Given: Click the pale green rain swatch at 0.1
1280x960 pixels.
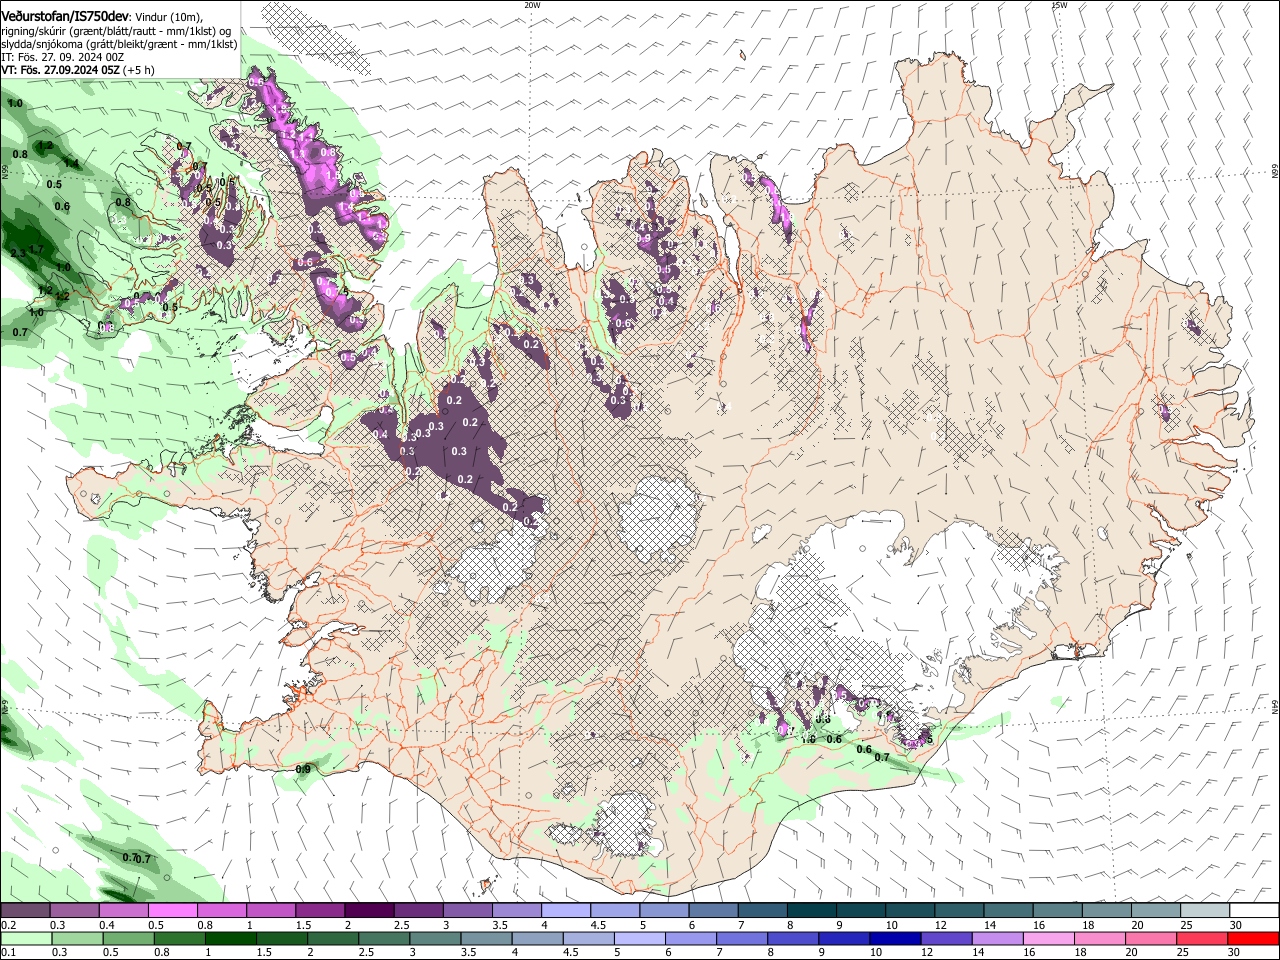Looking at the screenshot, I should [26, 938].
